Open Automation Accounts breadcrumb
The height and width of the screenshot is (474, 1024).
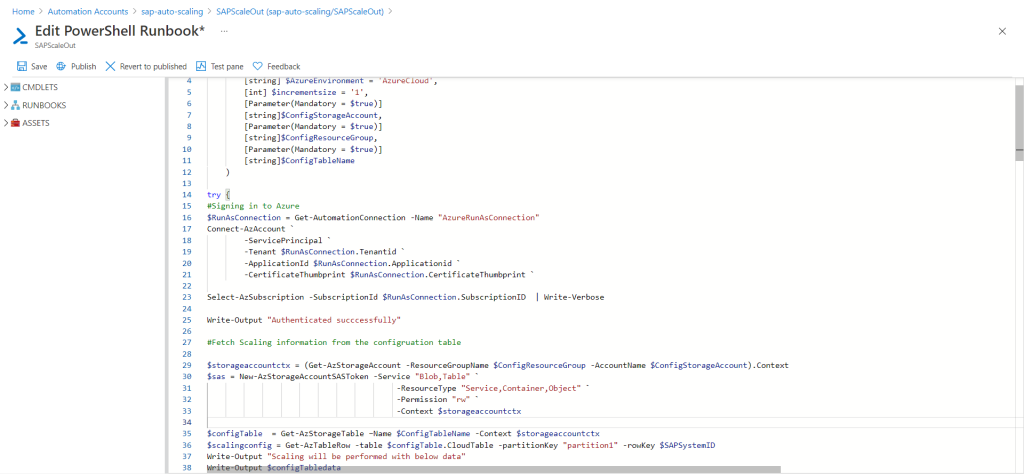88,12
